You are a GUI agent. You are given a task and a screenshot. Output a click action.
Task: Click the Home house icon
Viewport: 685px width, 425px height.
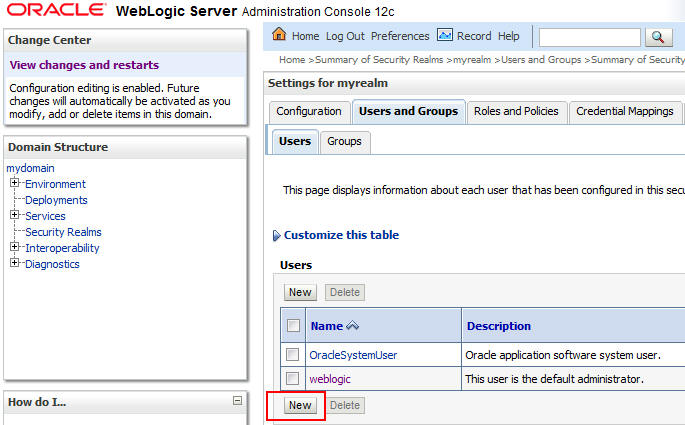(279, 34)
